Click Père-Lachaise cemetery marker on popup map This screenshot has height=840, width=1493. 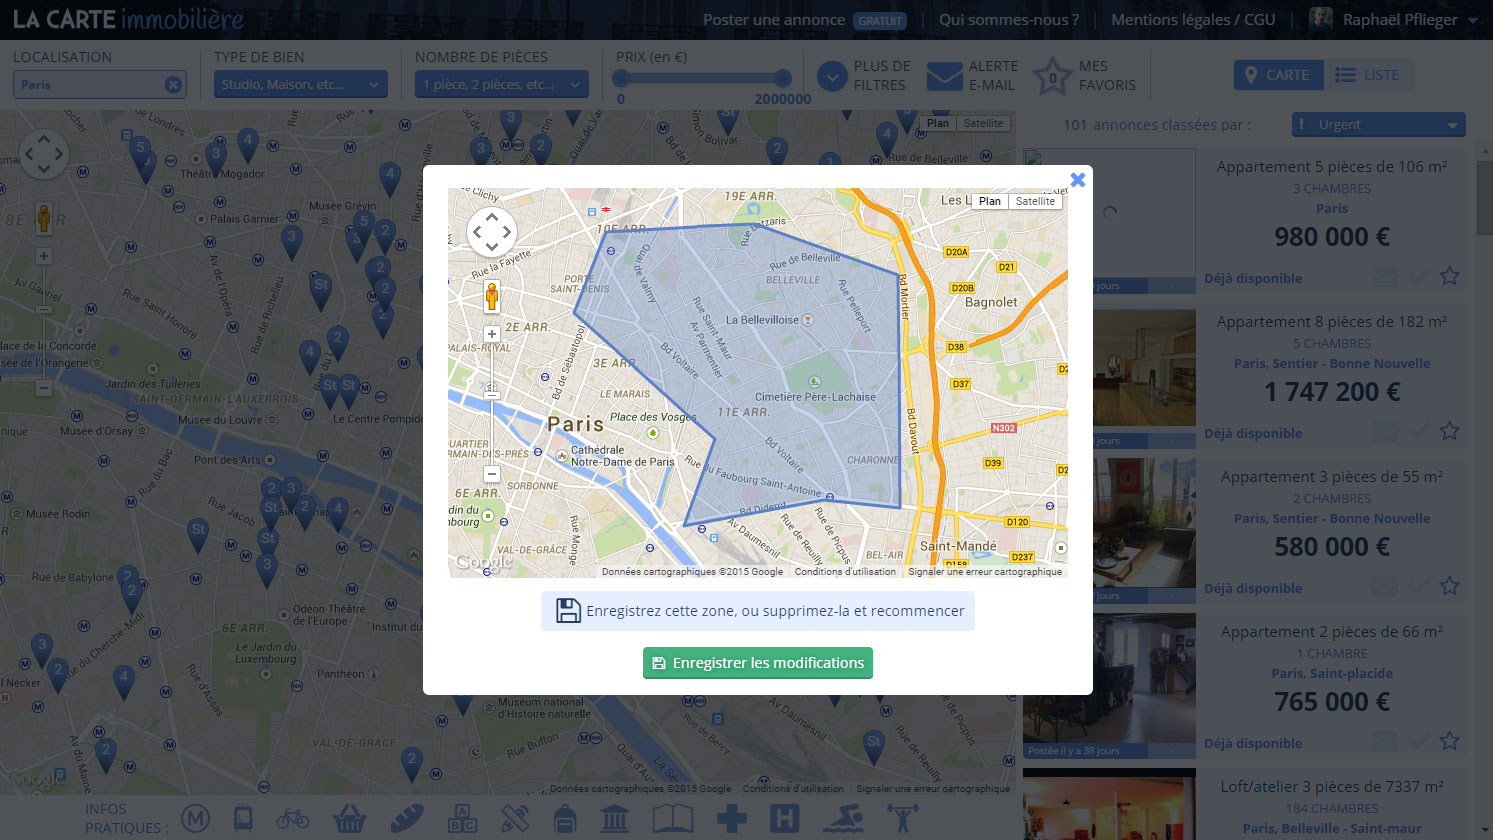(x=815, y=382)
